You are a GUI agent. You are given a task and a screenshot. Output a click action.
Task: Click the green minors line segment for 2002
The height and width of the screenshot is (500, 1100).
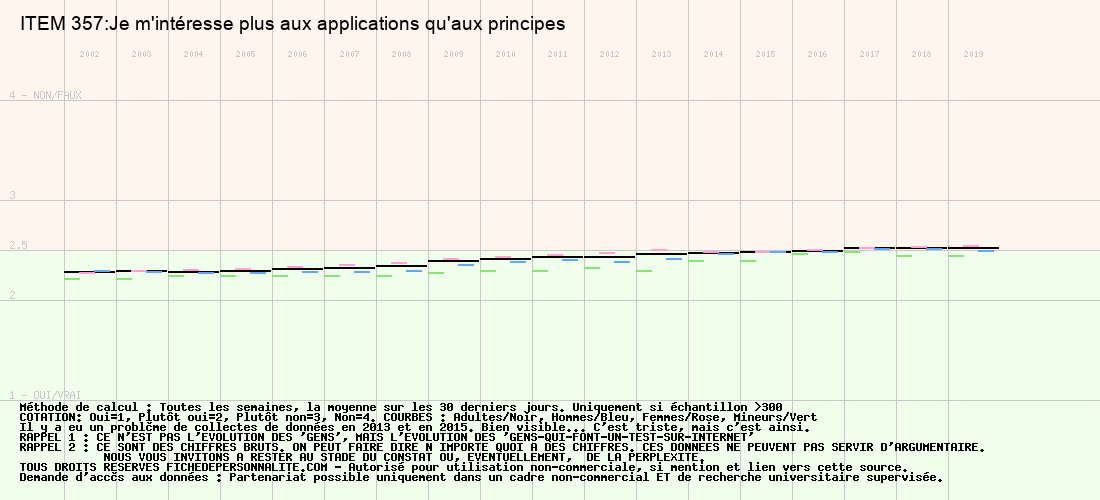(72, 279)
